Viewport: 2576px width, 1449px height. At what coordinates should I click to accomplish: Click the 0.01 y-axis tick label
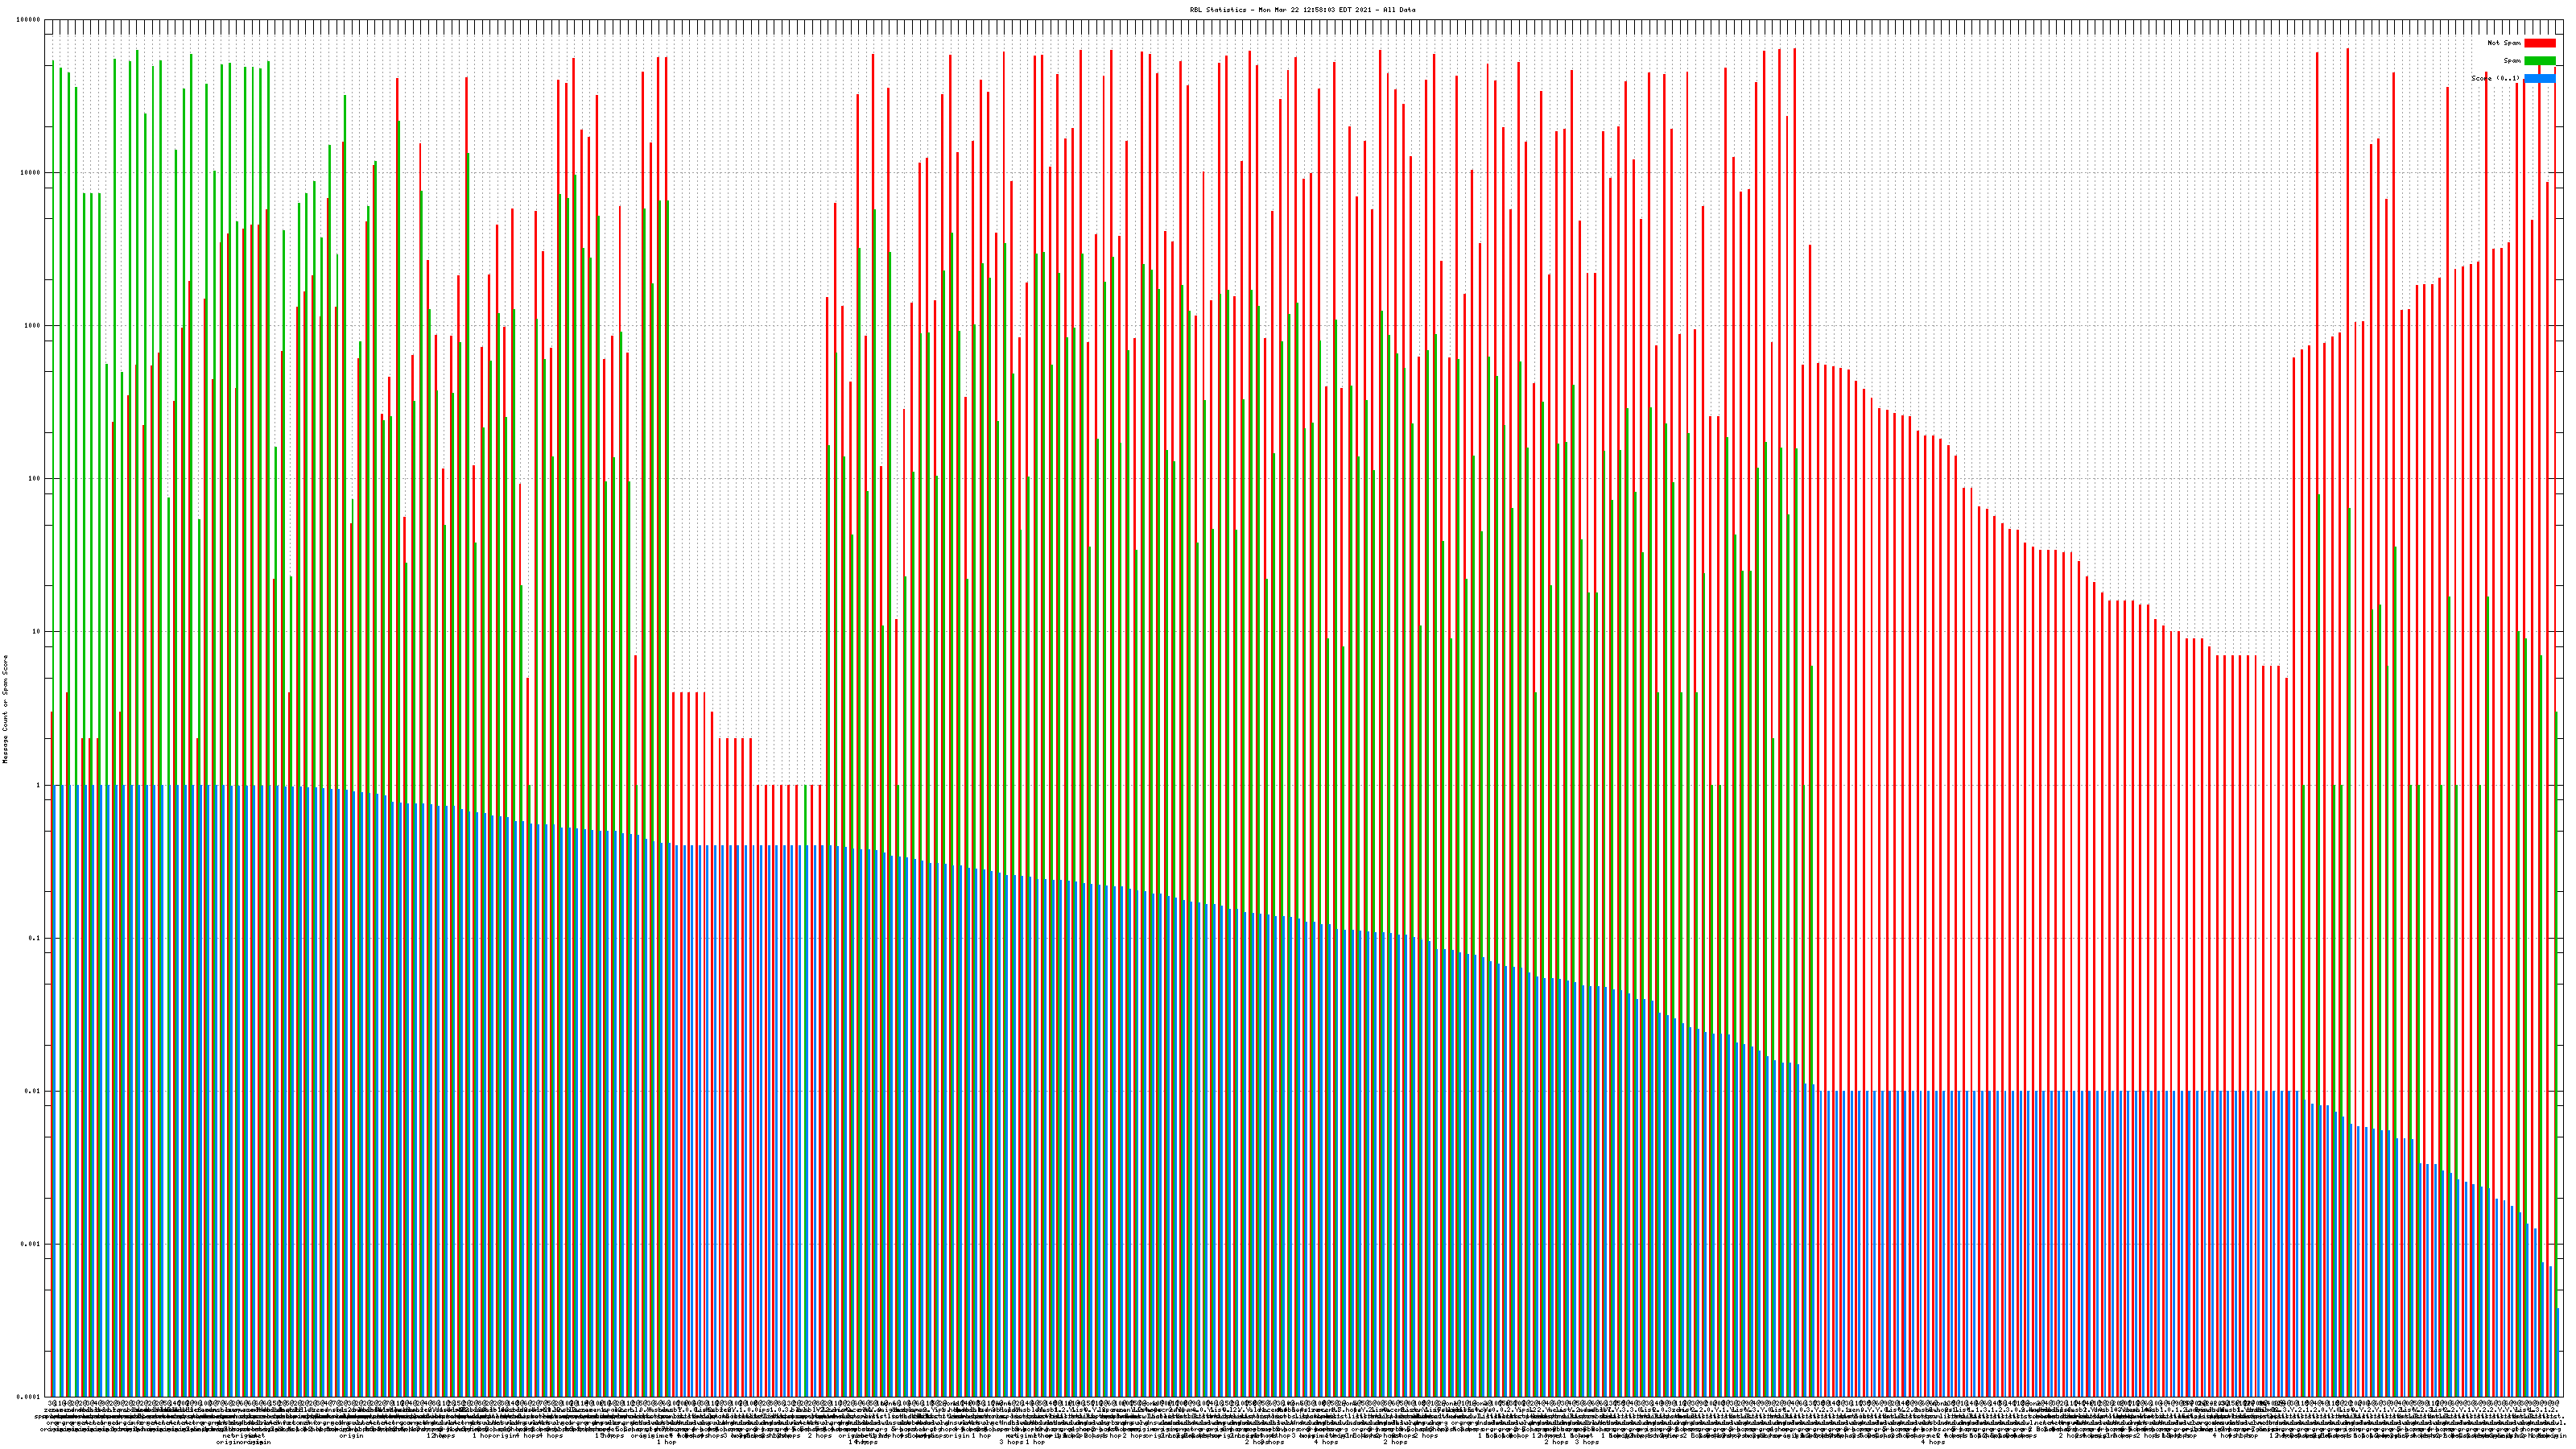click(34, 1091)
